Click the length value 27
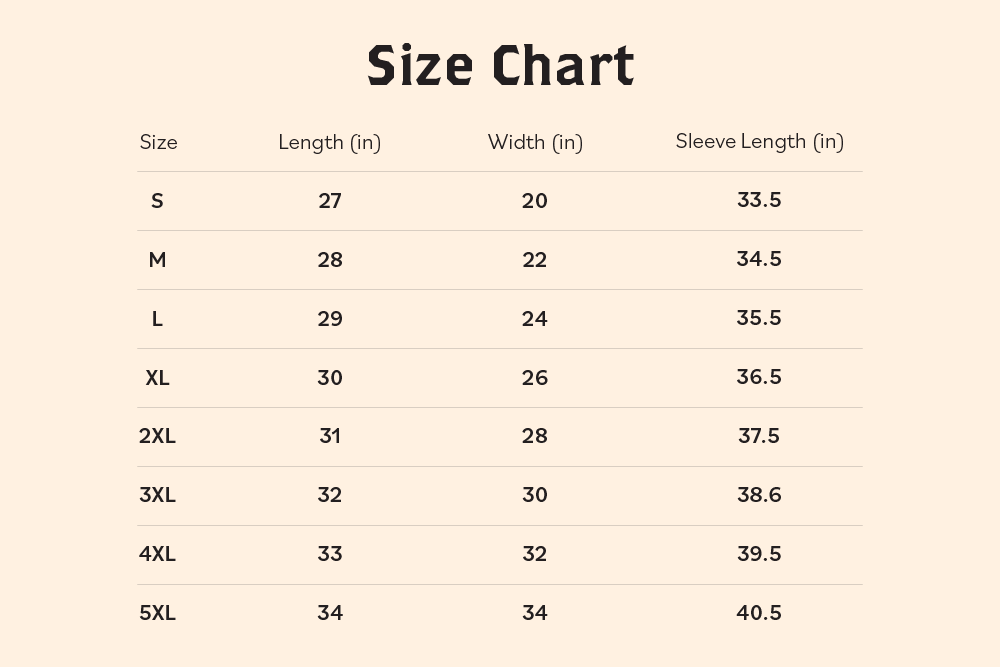Image resolution: width=1000 pixels, height=667 pixels. (x=330, y=201)
